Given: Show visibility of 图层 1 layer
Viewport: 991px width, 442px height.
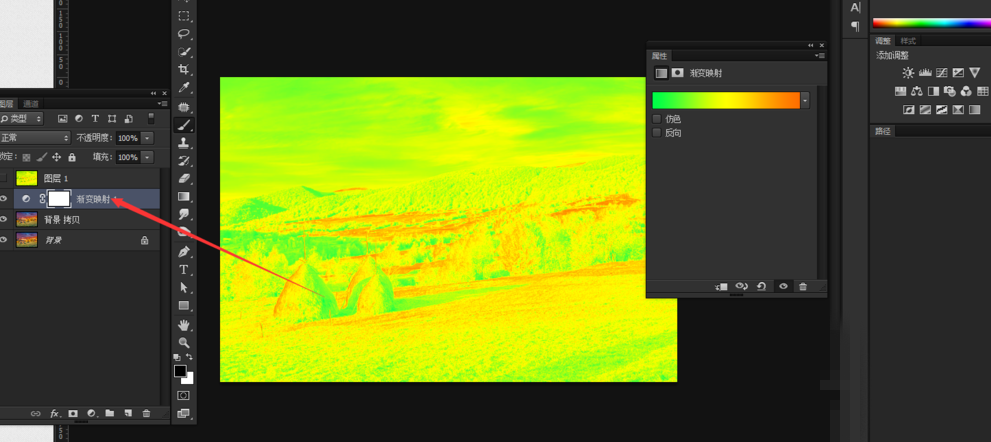Looking at the screenshot, I should (3, 178).
